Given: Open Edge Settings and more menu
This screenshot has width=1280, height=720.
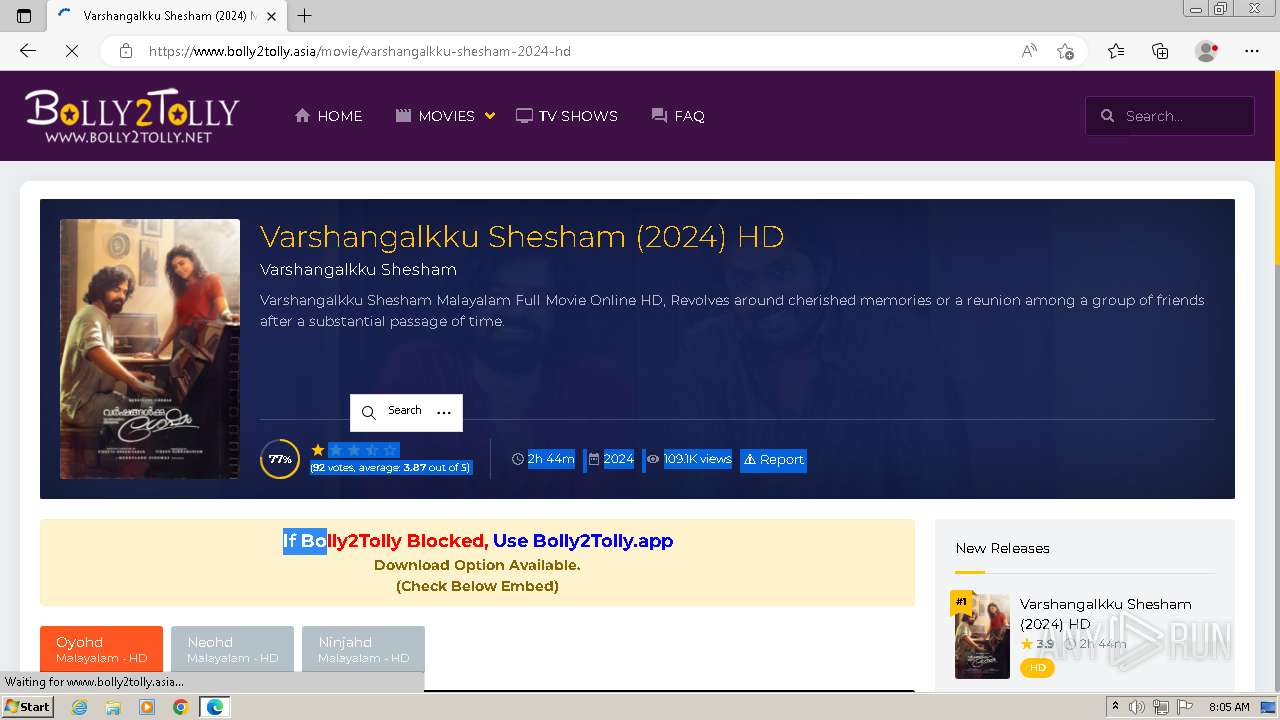Looking at the screenshot, I should point(1252,51).
